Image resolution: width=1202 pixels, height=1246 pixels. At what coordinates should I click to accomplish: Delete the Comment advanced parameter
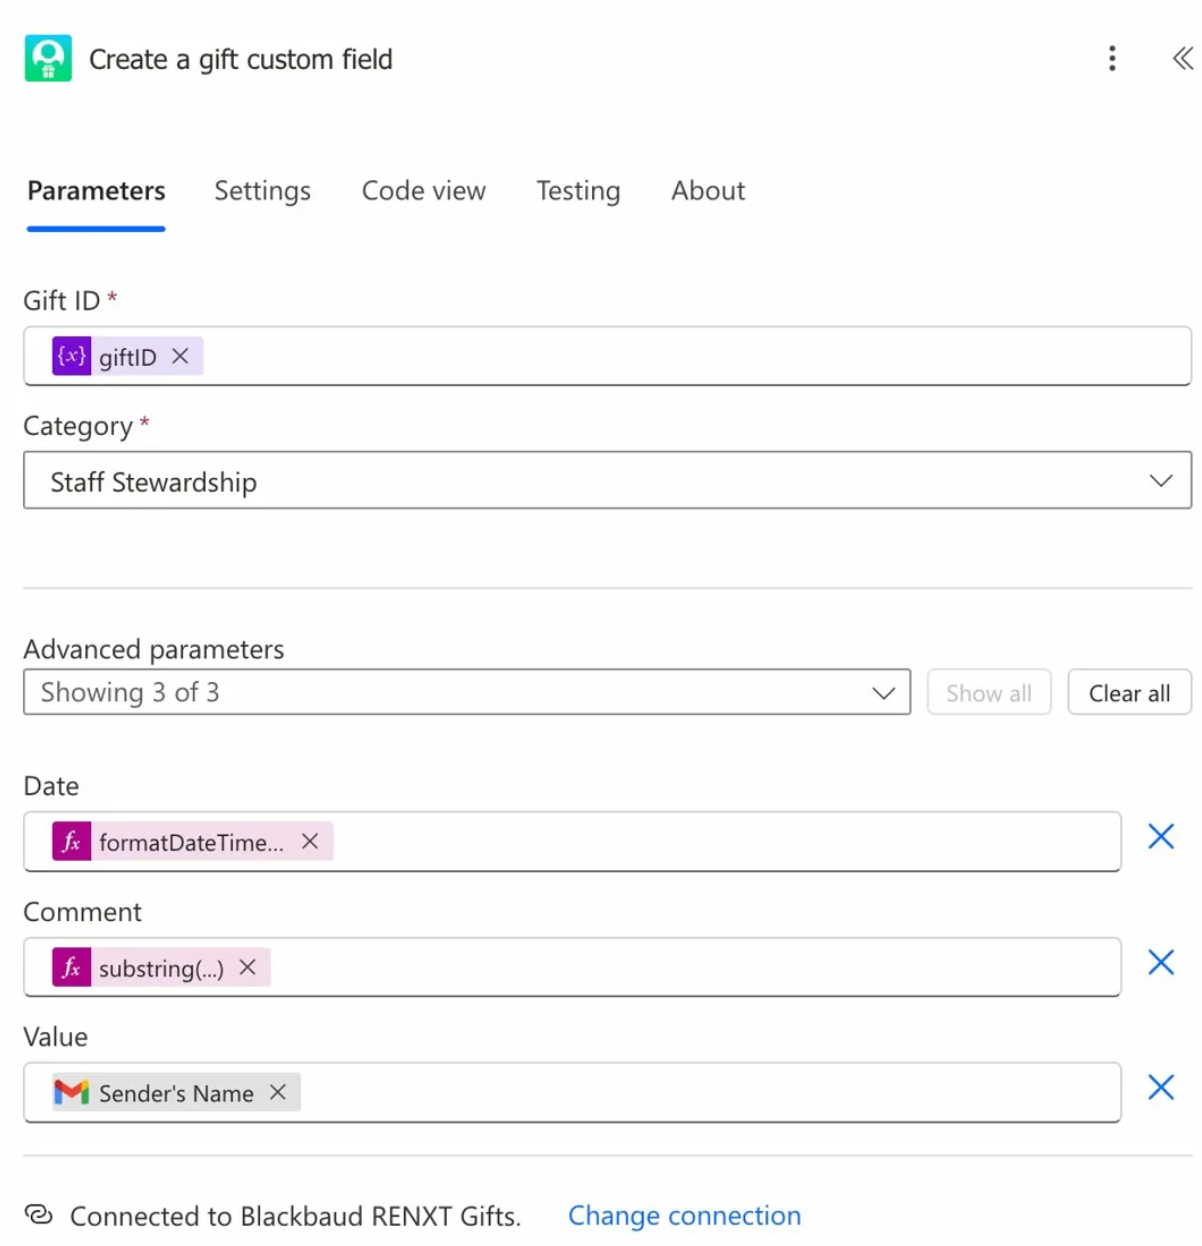(x=1160, y=963)
